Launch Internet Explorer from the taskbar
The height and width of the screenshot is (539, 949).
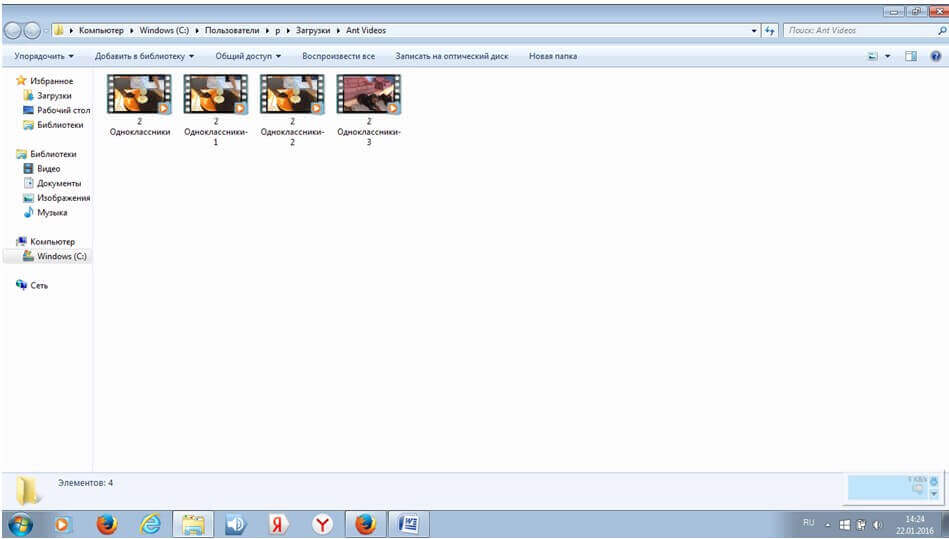[x=150, y=524]
